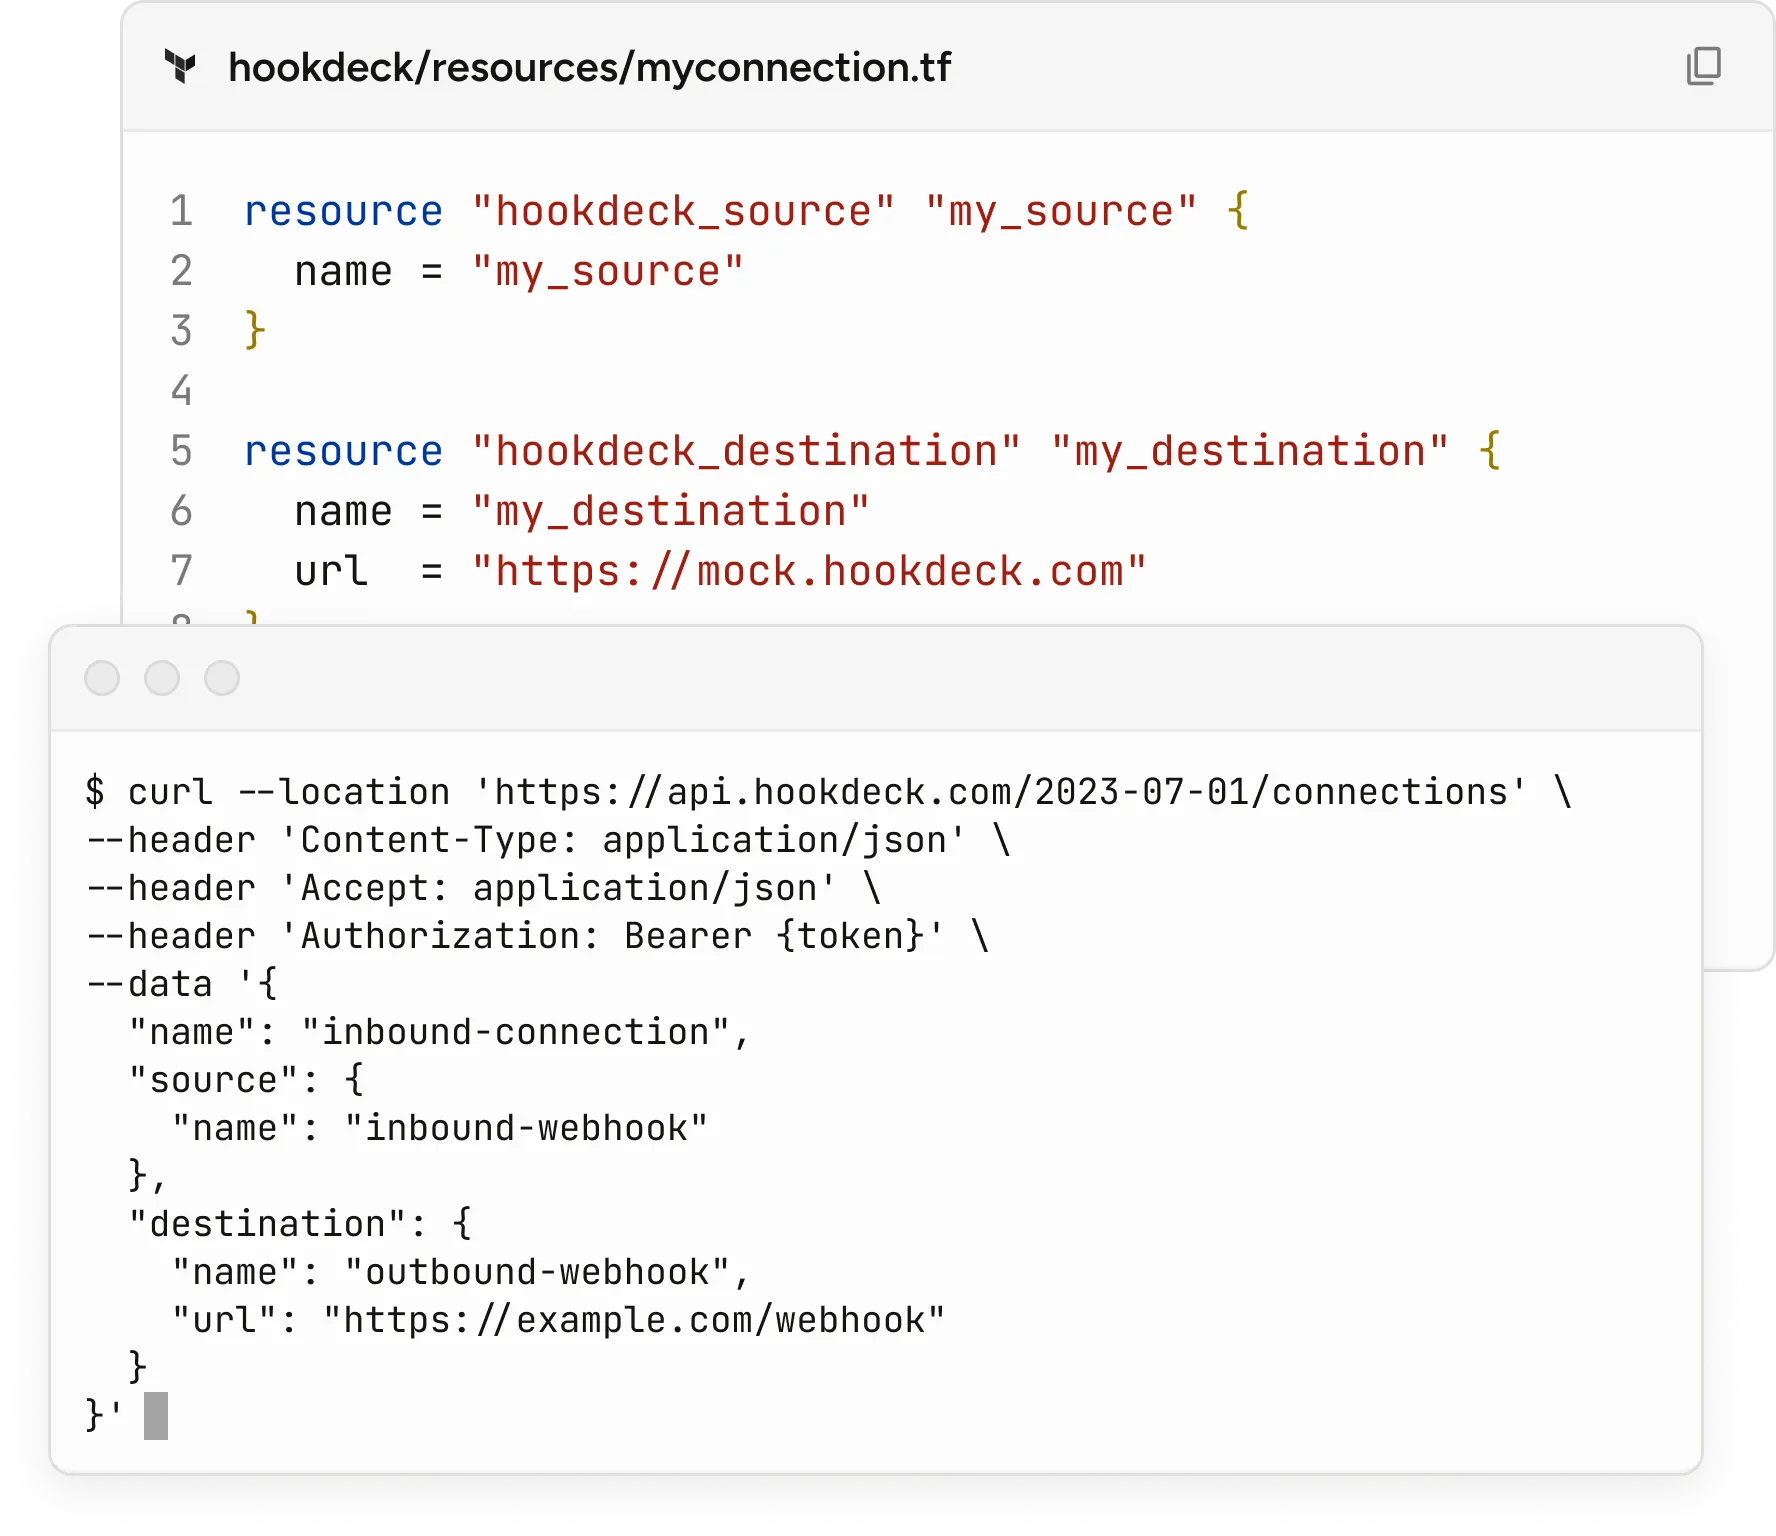Click the name = "my_destination" line
The image size is (1776, 1536).
point(582,511)
